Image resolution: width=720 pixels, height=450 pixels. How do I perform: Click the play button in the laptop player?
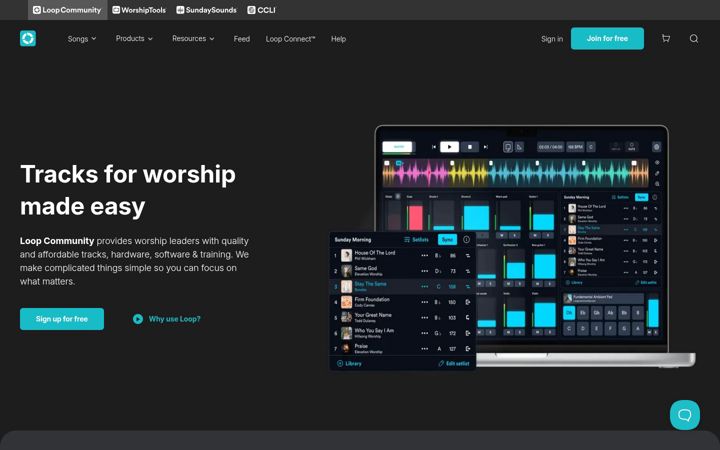coord(450,147)
